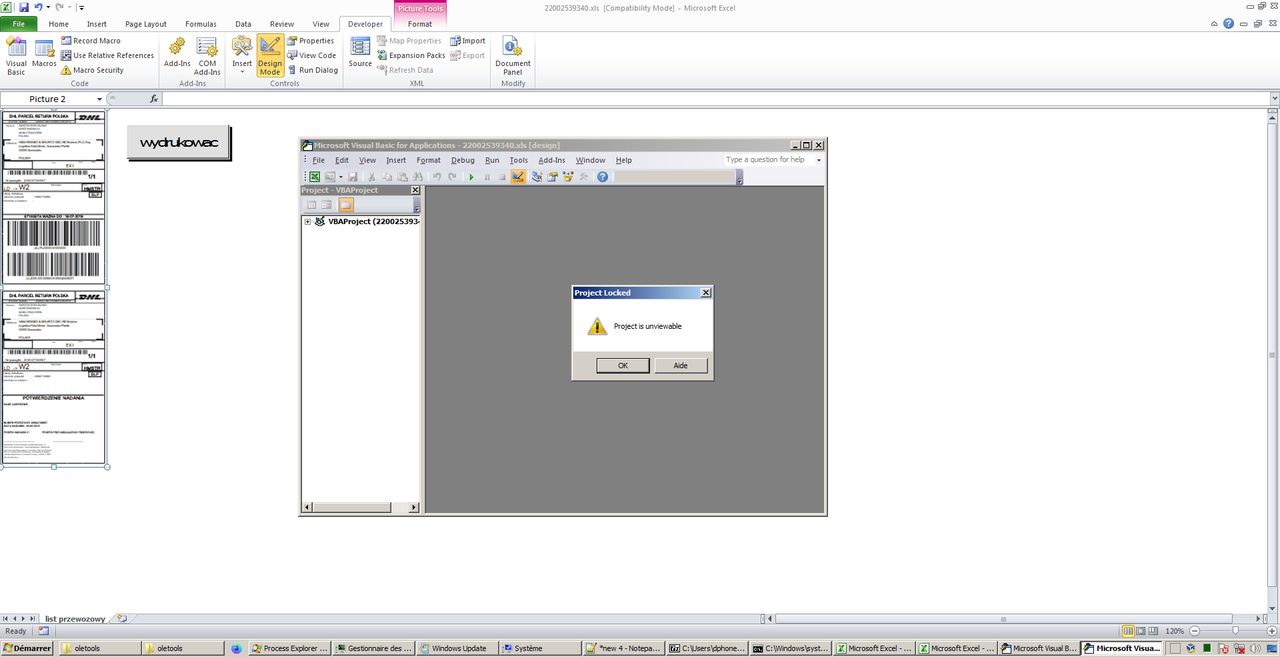Switch to the Page Layout tab
Viewport: 1280px width, 657px height.
[x=146, y=23]
